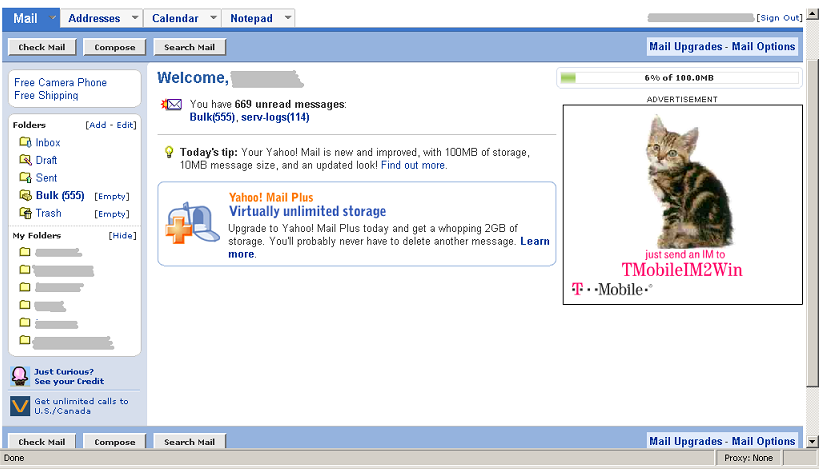The image size is (819, 469).
Task: Click the Sent folder icon
Action: 25,178
